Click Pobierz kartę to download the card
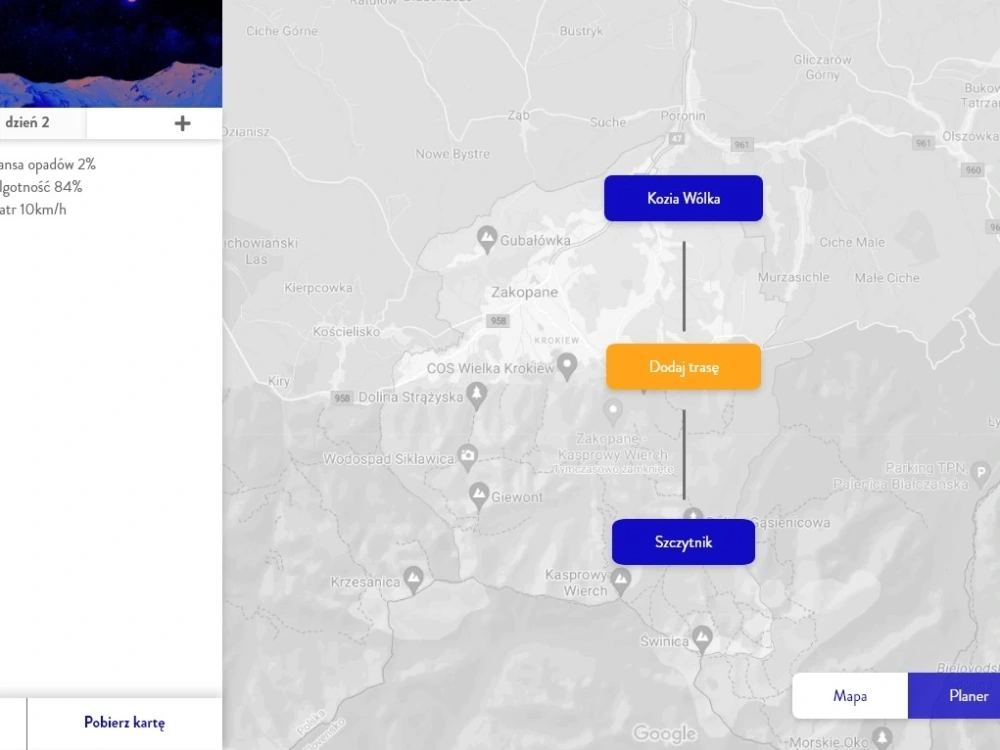 tap(124, 723)
